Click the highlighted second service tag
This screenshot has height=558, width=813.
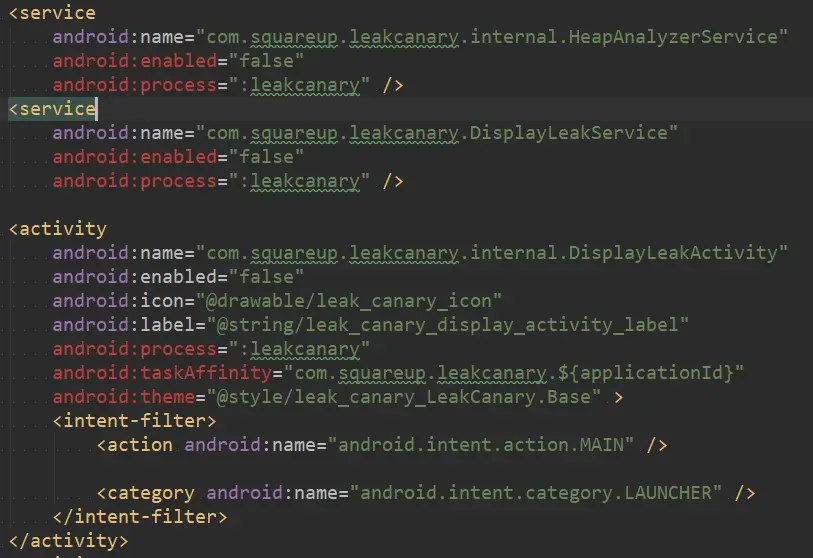click(52, 109)
